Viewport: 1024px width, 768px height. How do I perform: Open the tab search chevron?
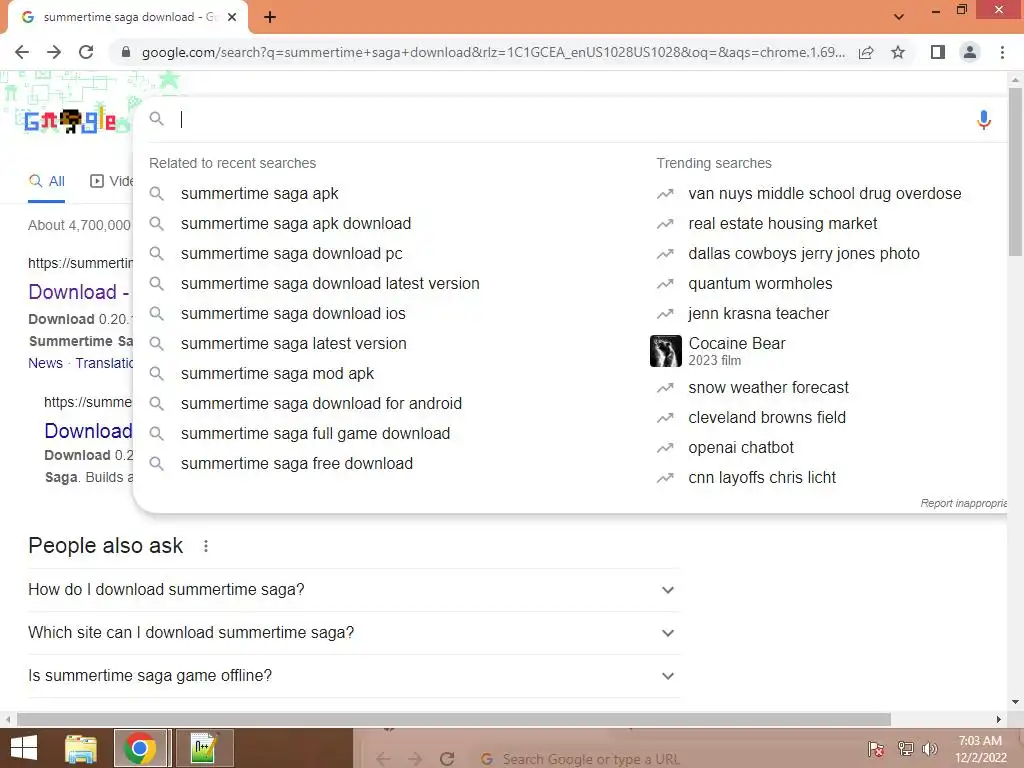tap(899, 17)
